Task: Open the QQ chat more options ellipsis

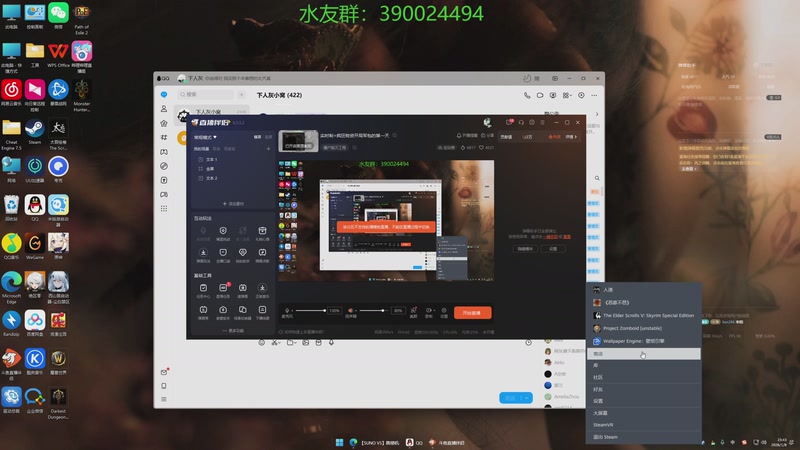Action: 594,95
